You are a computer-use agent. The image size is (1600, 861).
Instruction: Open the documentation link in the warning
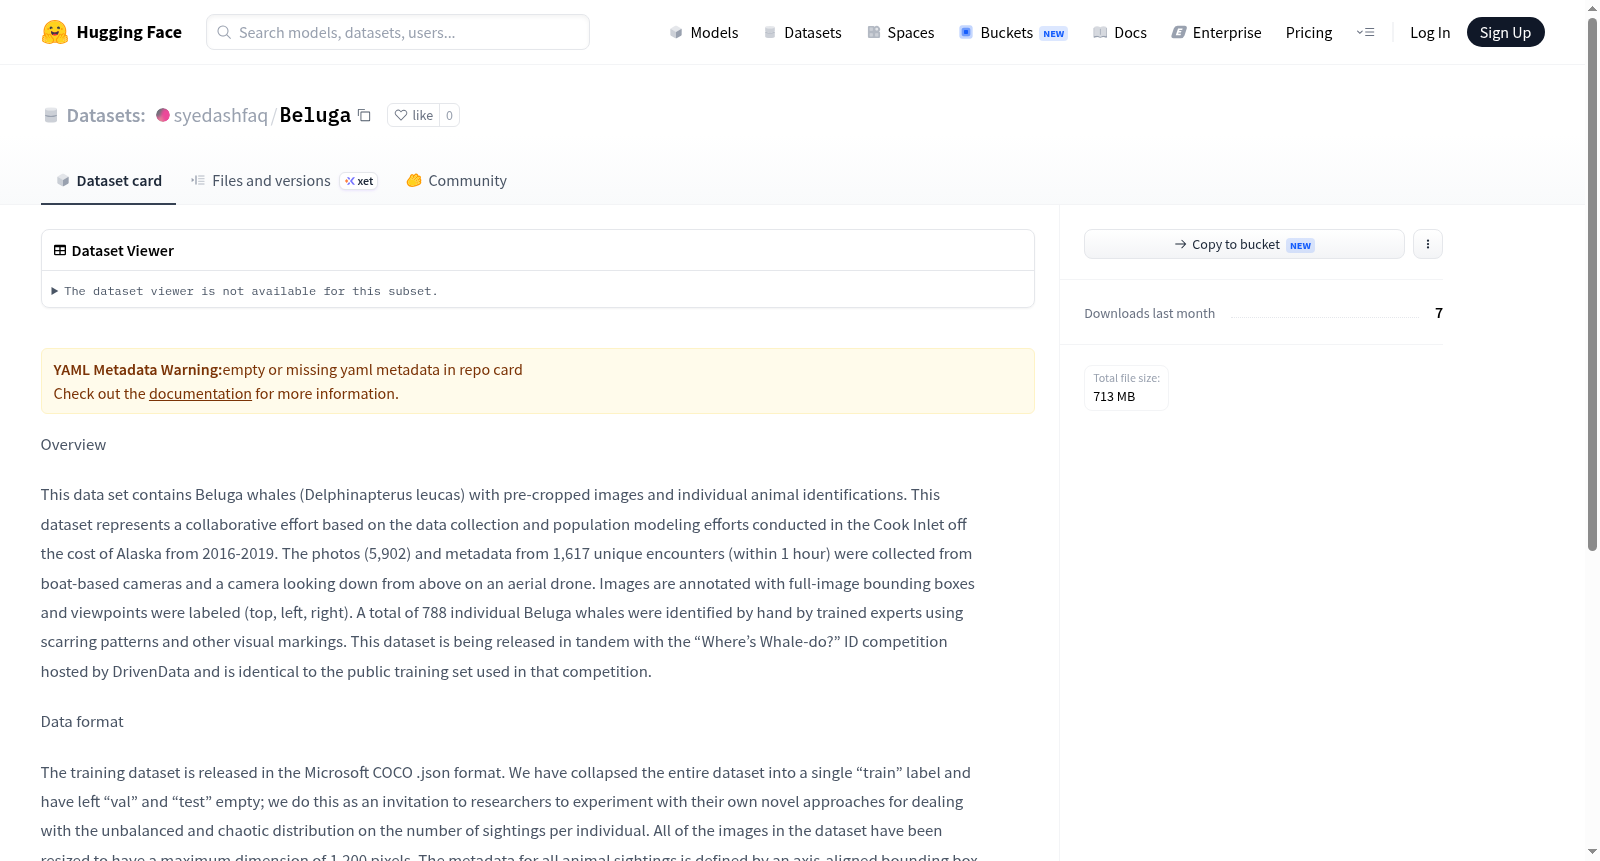(x=200, y=394)
